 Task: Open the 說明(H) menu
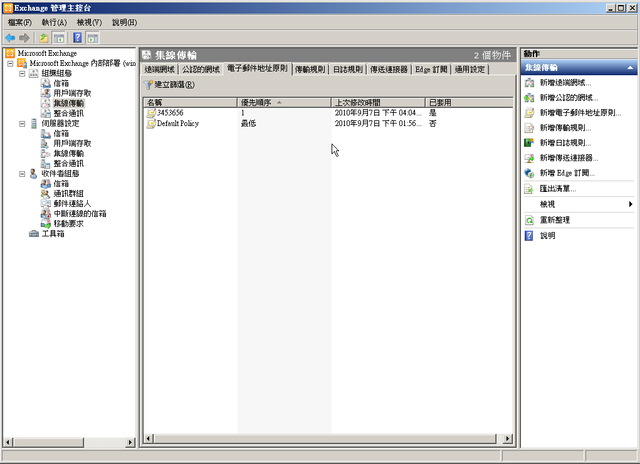pos(124,22)
